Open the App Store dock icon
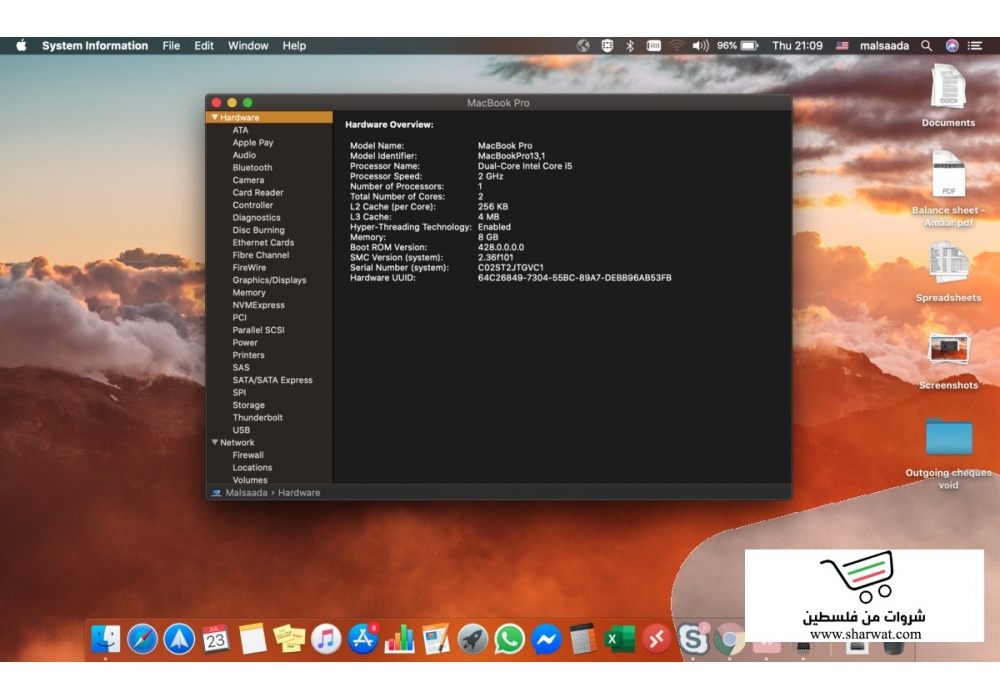This screenshot has width=1000, height=700. (x=362, y=638)
